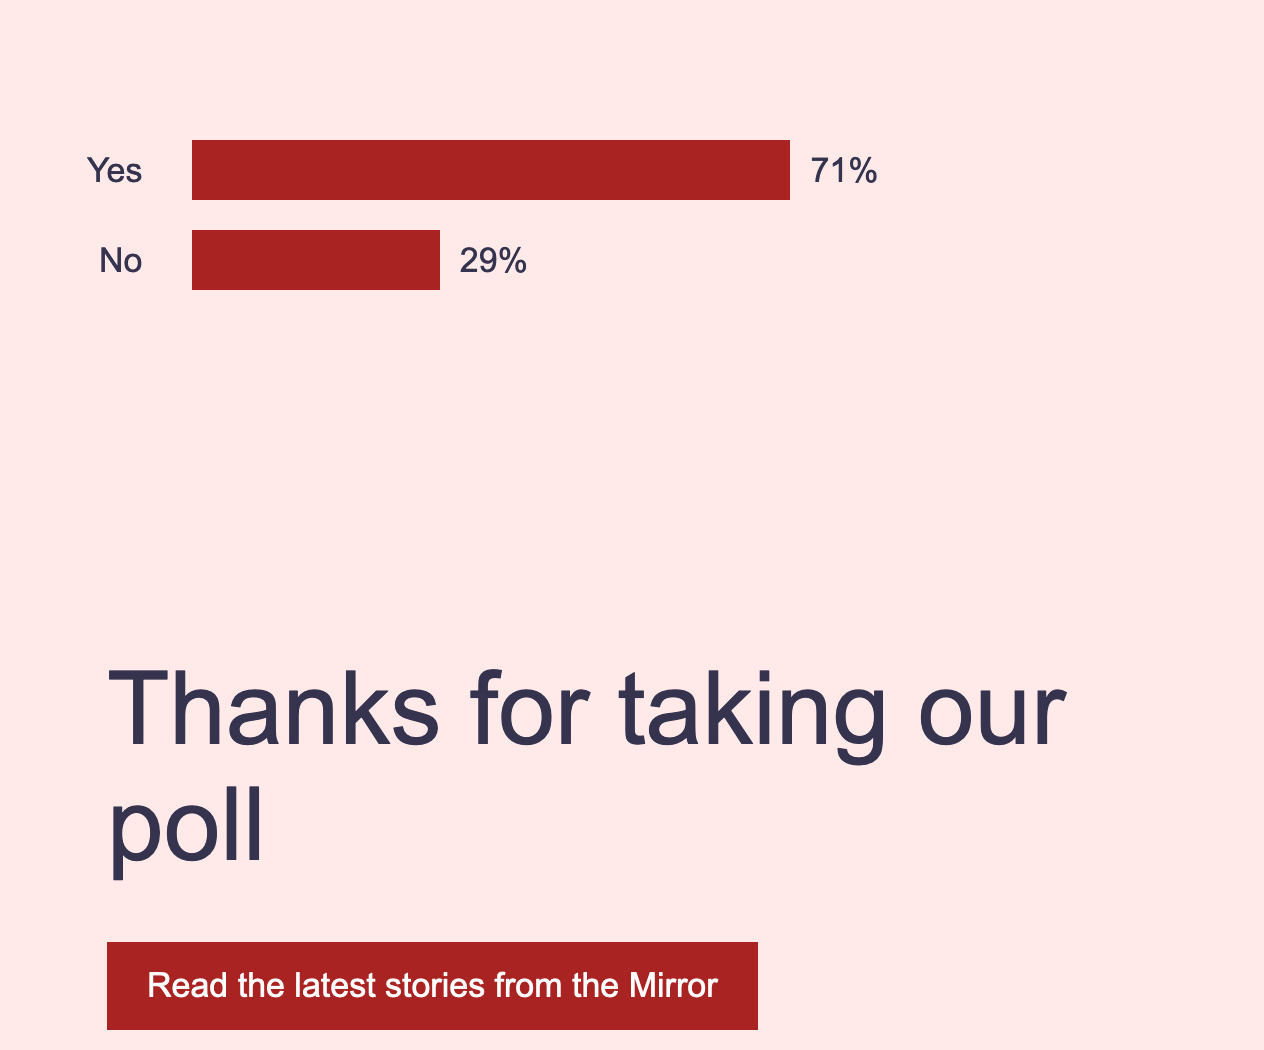Click the word taking in heading

click(752, 714)
